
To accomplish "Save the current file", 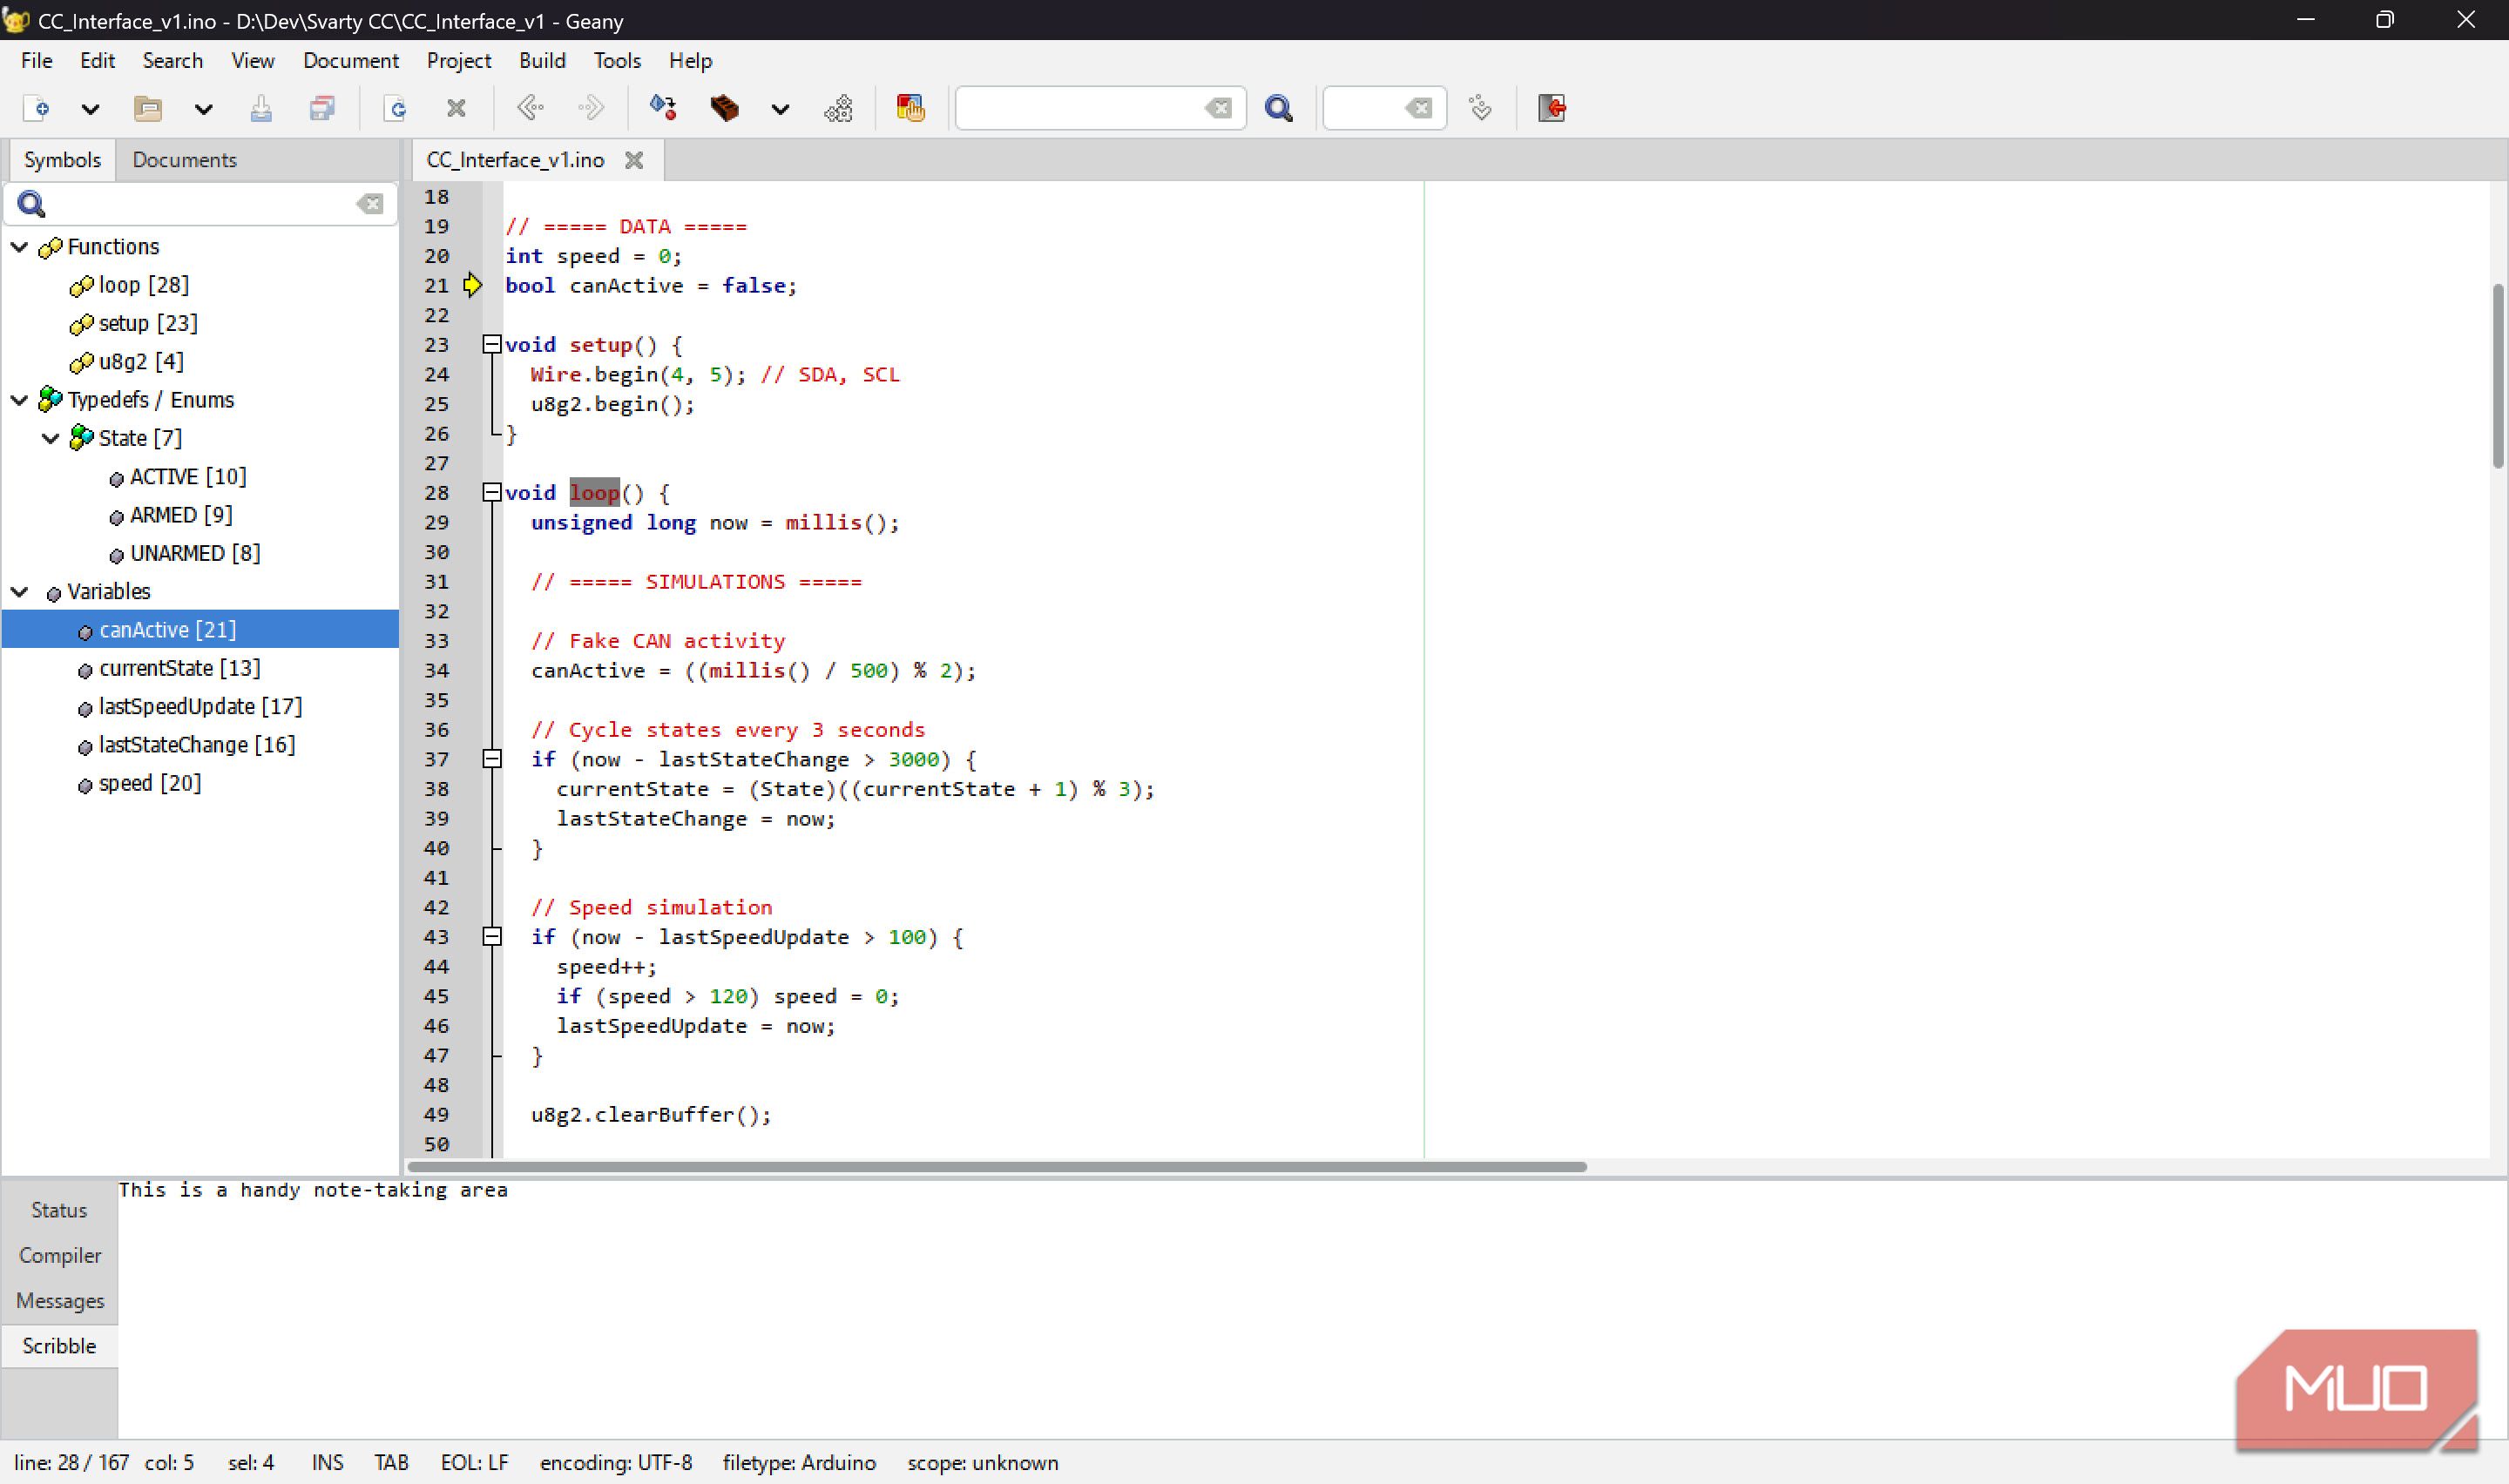I will (261, 108).
